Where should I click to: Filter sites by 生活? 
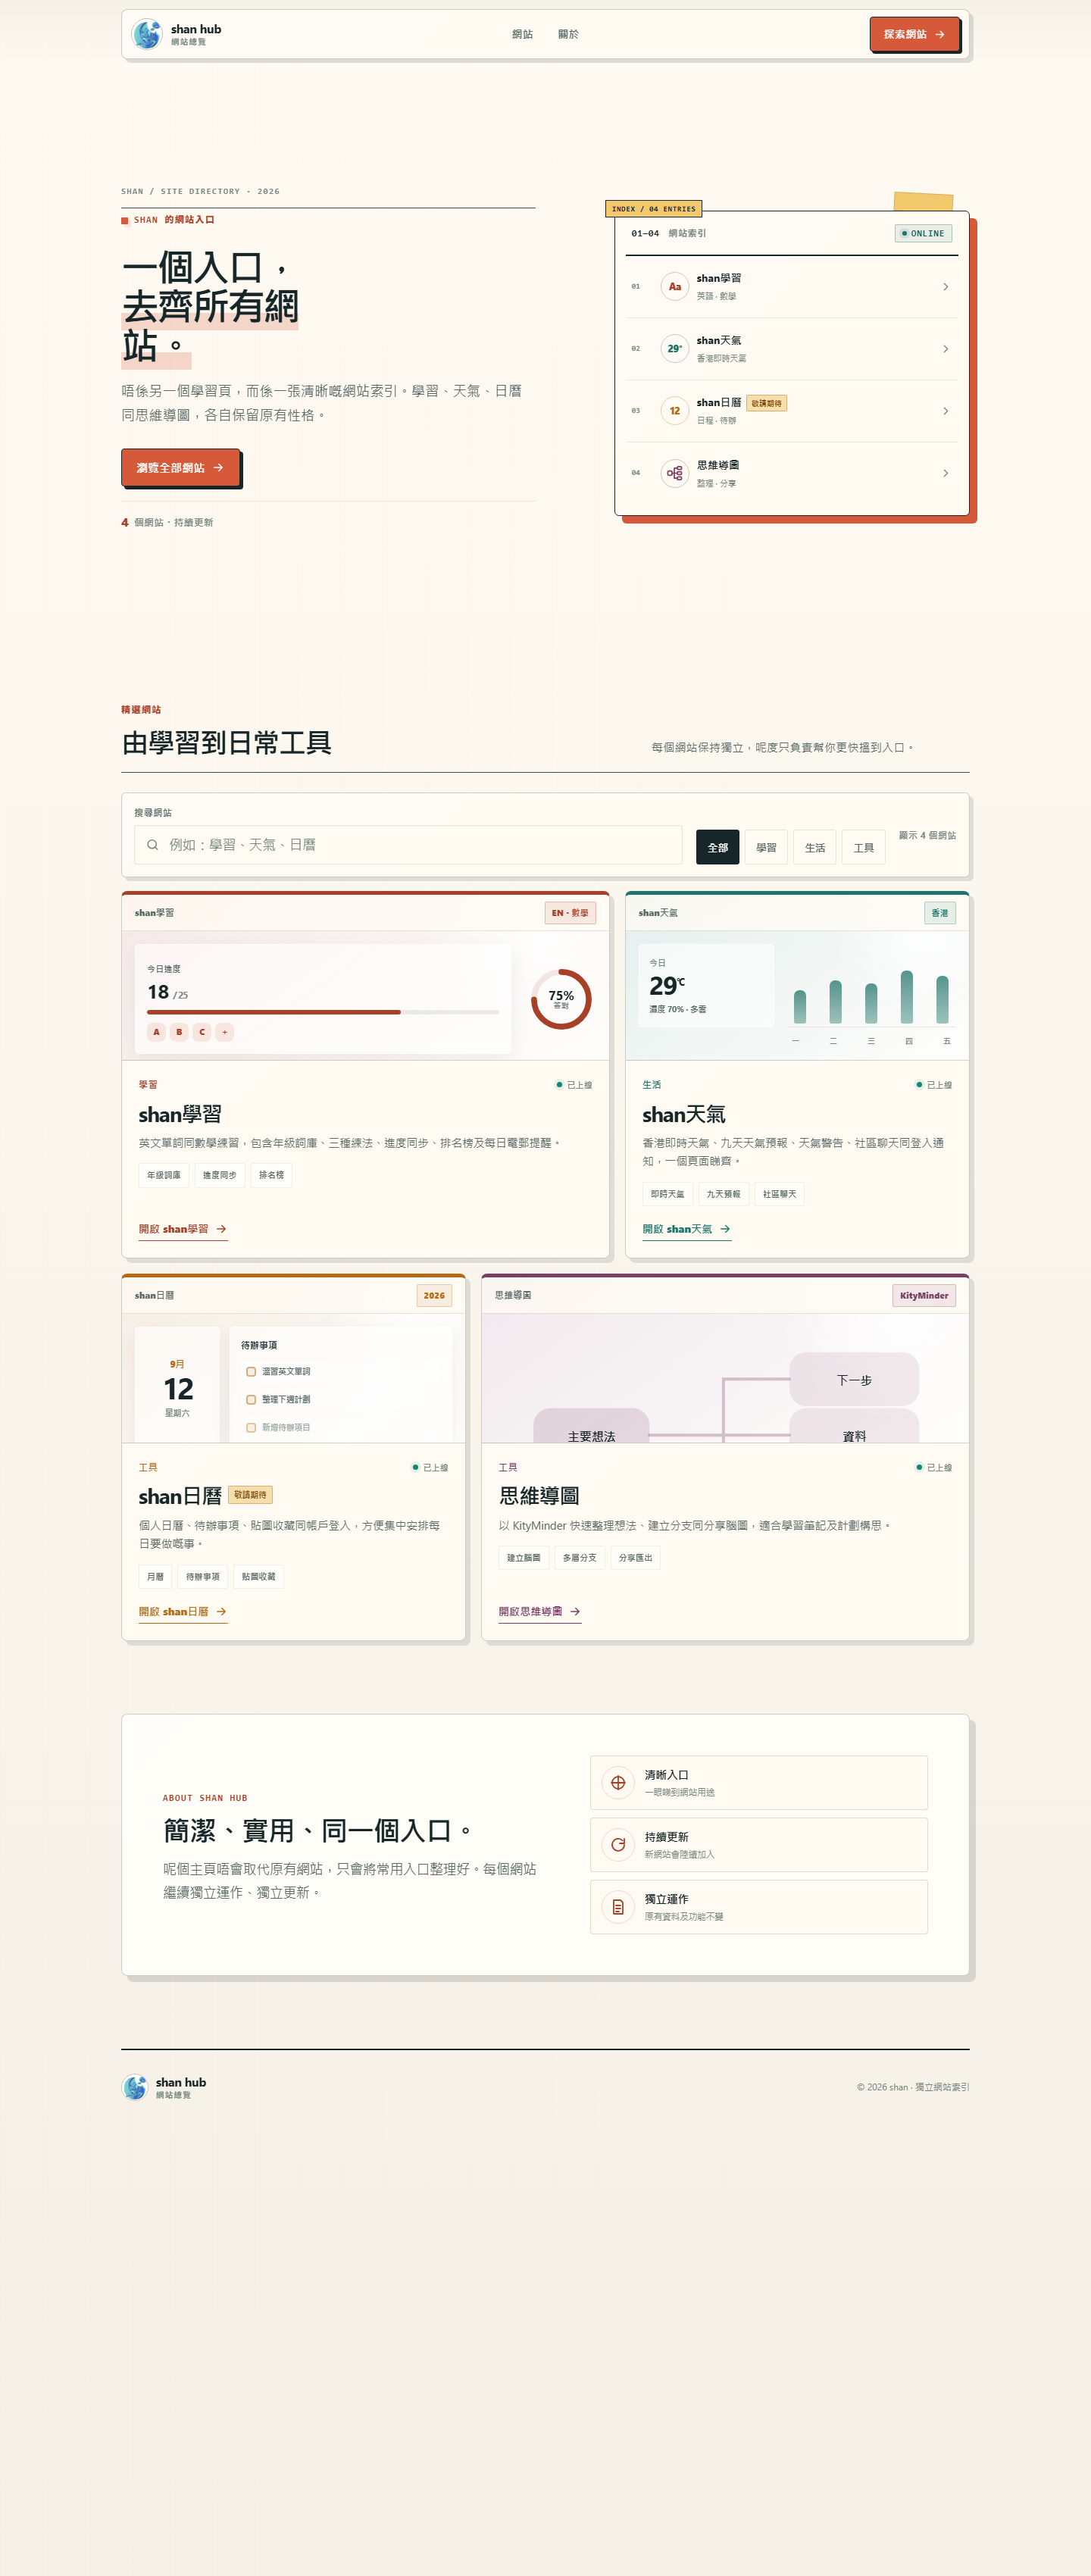[815, 847]
